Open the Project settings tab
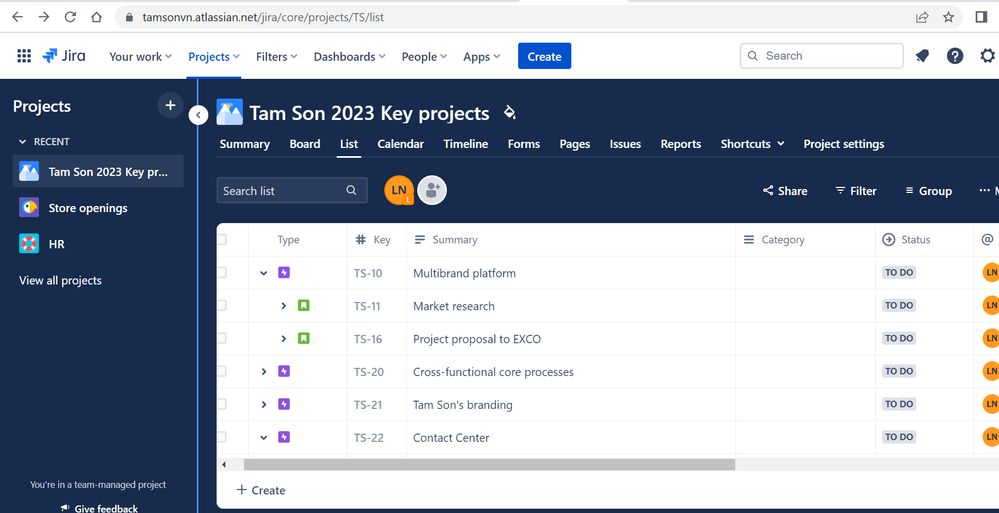Viewport: 999px width, 513px height. tap(844, 144)
